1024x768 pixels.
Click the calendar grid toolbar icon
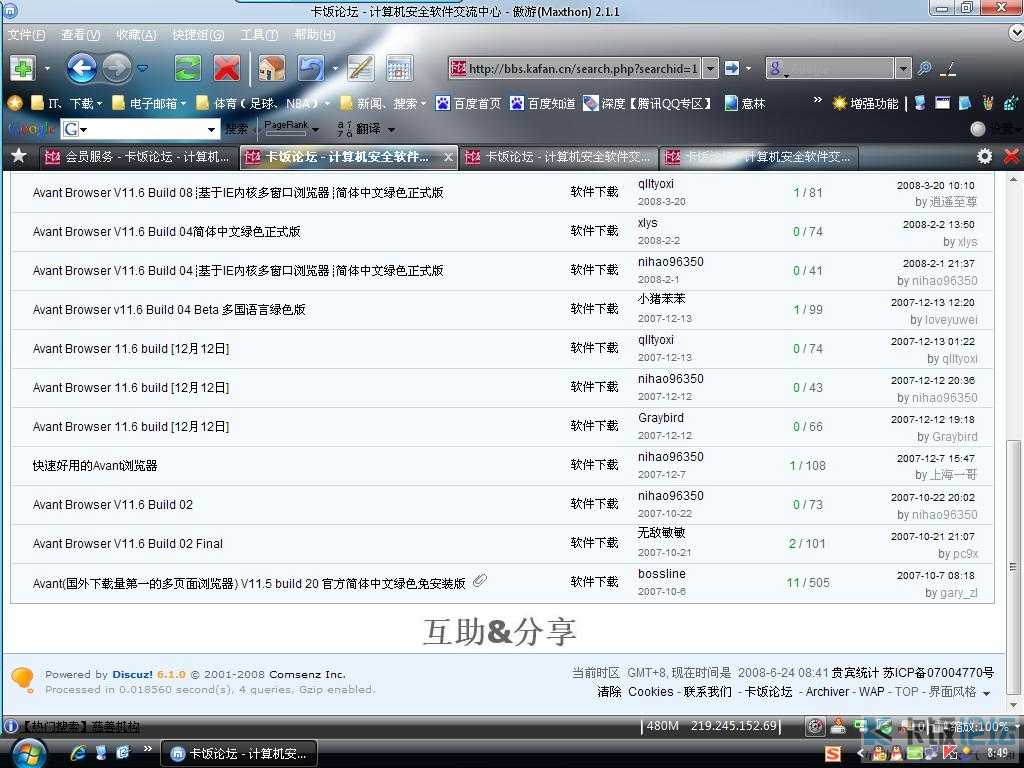(x=399, y=68)
